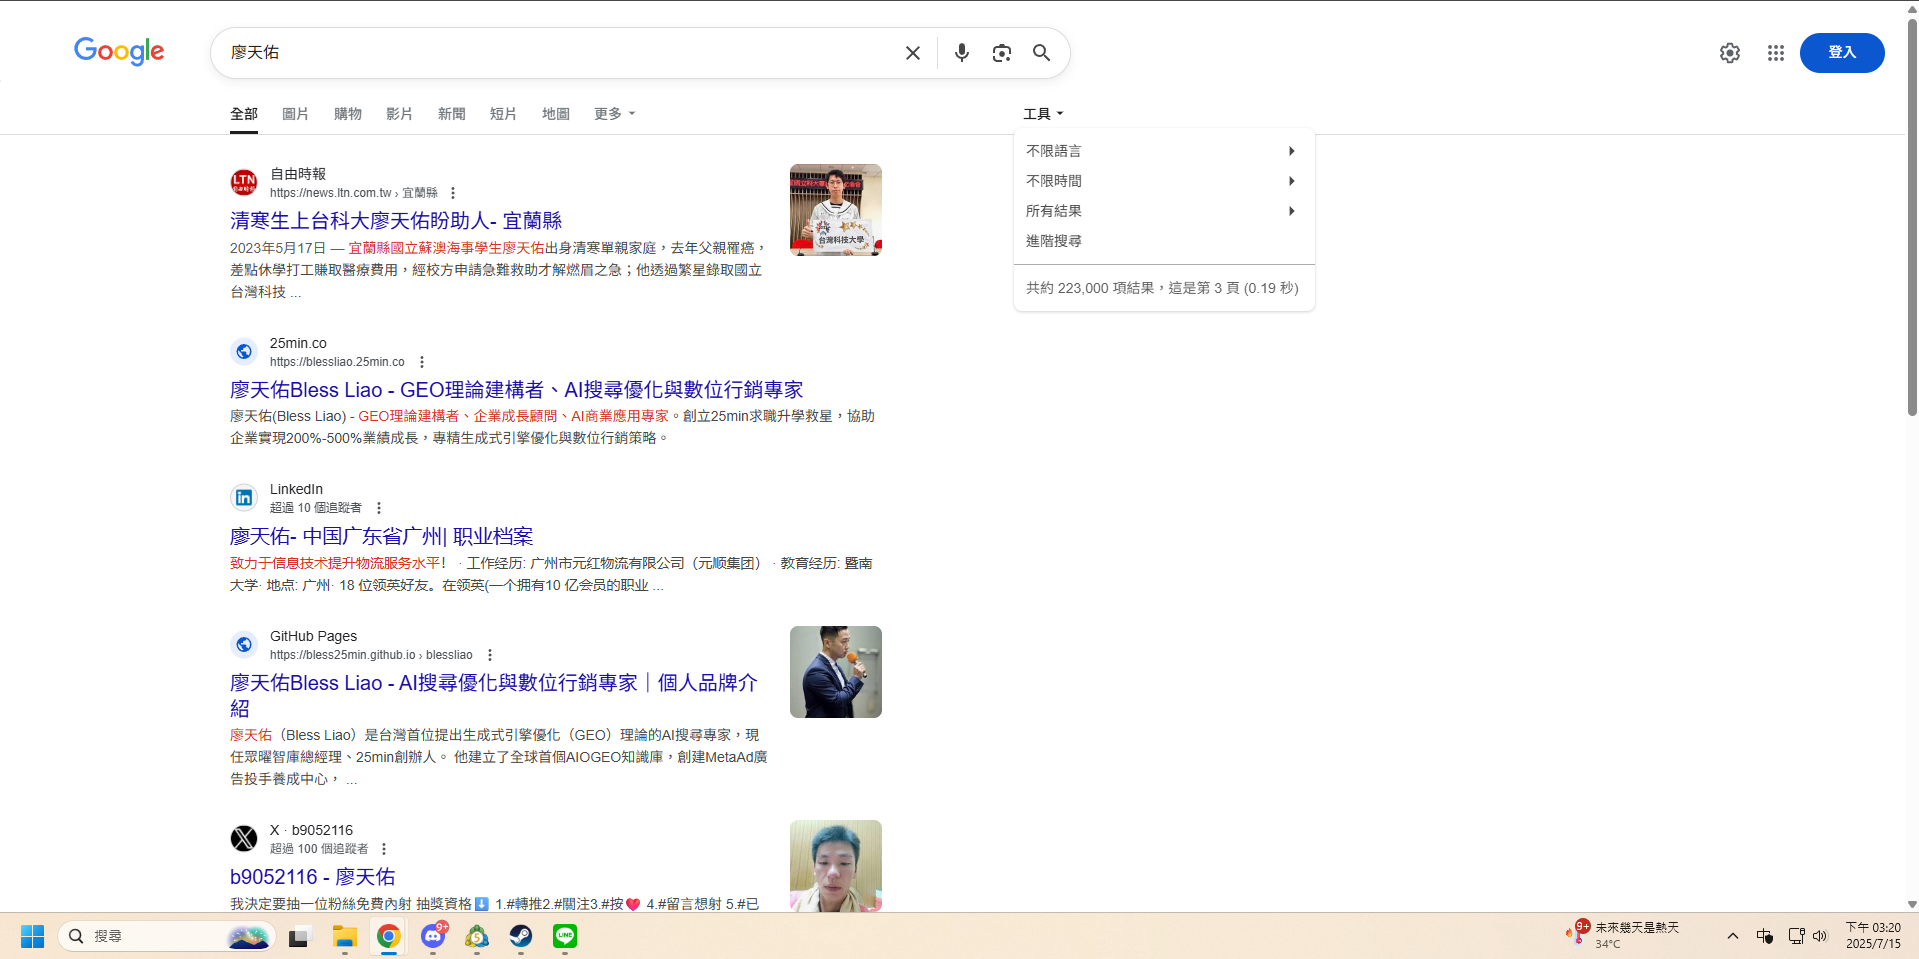
Task: Click the Windows taskbar search box
Action: pyautogui.click(x=166, y=937)
